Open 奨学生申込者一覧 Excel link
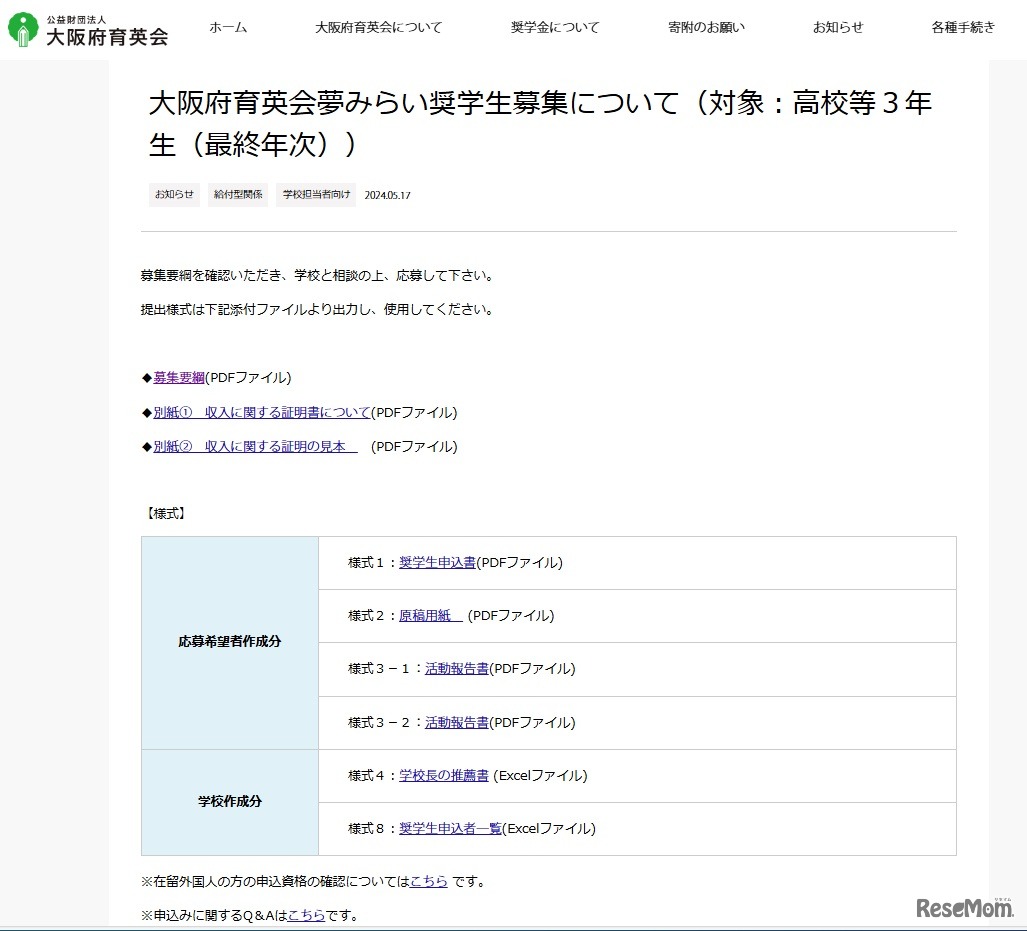The height and width of the screenshot is (931, 1027). (x=450, y=828)
